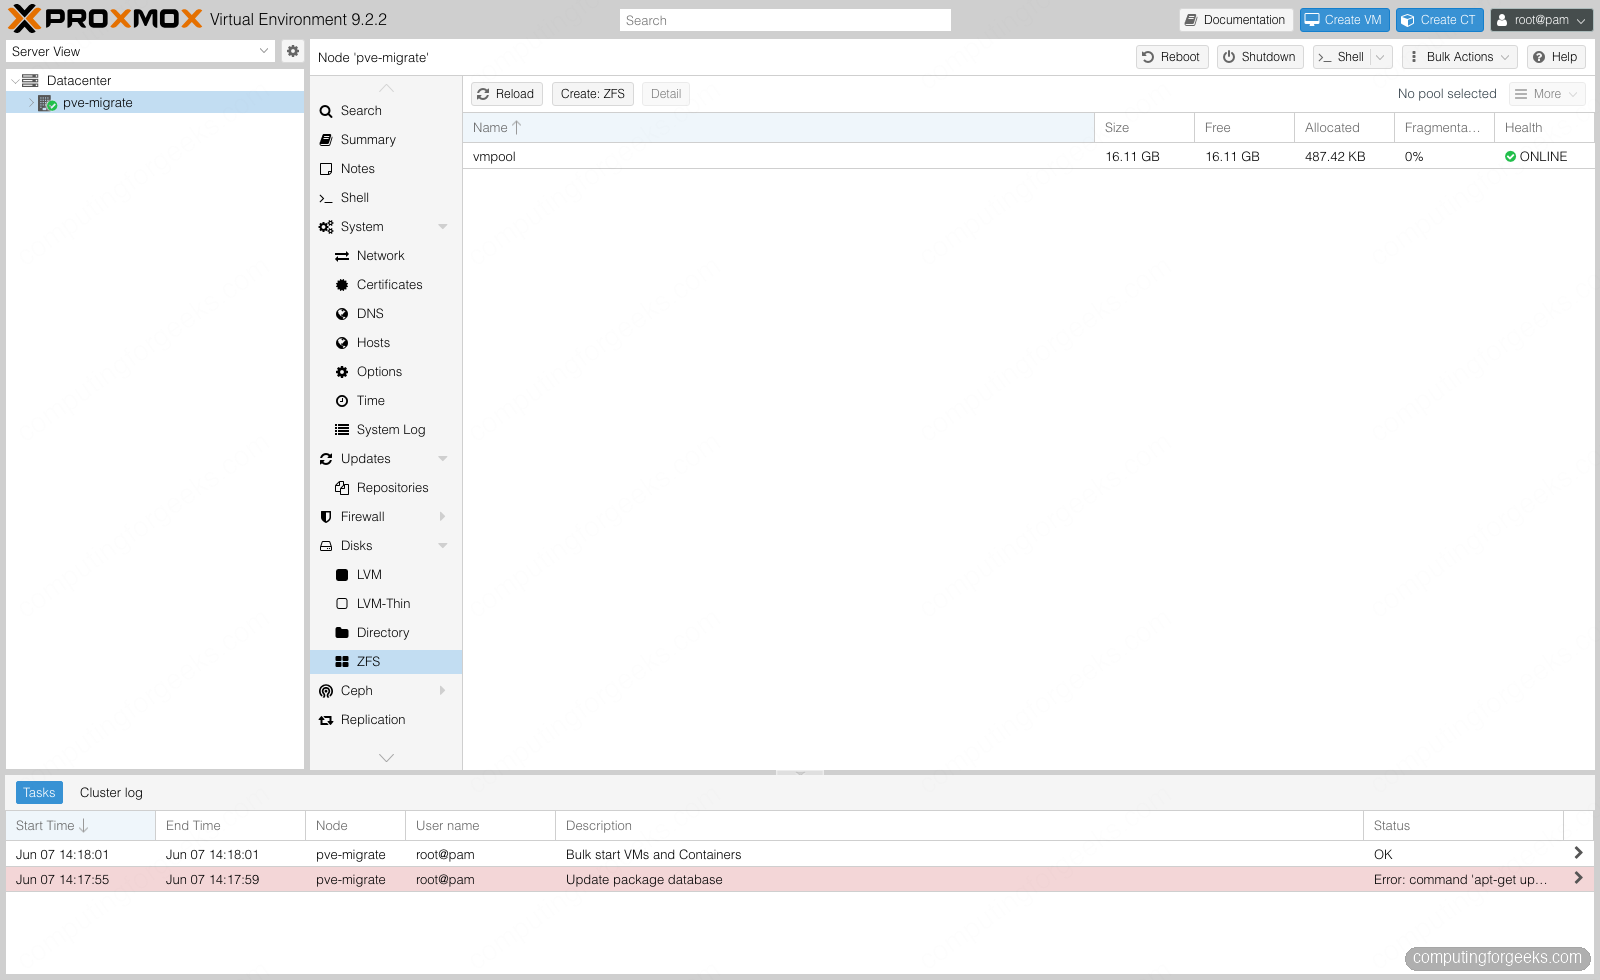Sort tasks by Start Time header
Viewport: 1600px width, 980px height.
pos(80,826)
